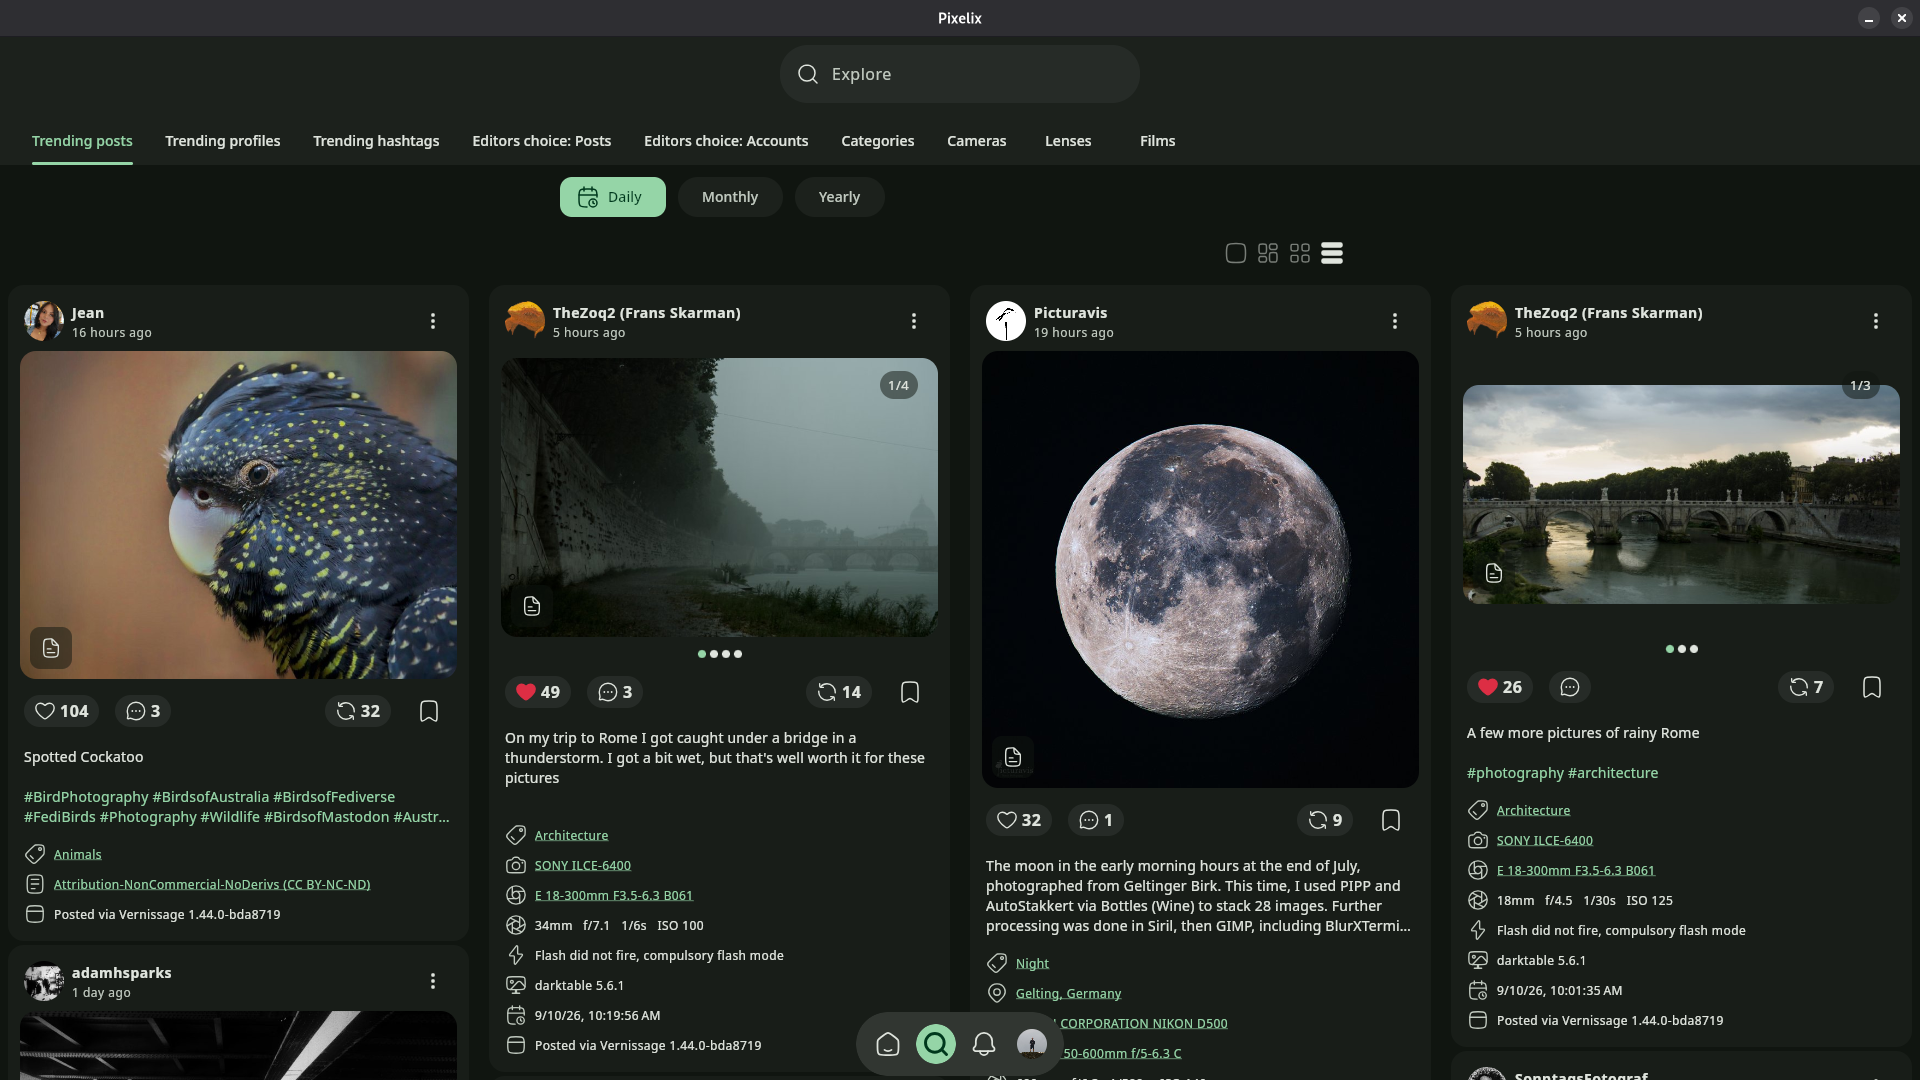This screenshot has width=1920, height=1080.
Task: Bookmark the TheZoq2 thunderstorm Rome post
Action: pos(910,692)
